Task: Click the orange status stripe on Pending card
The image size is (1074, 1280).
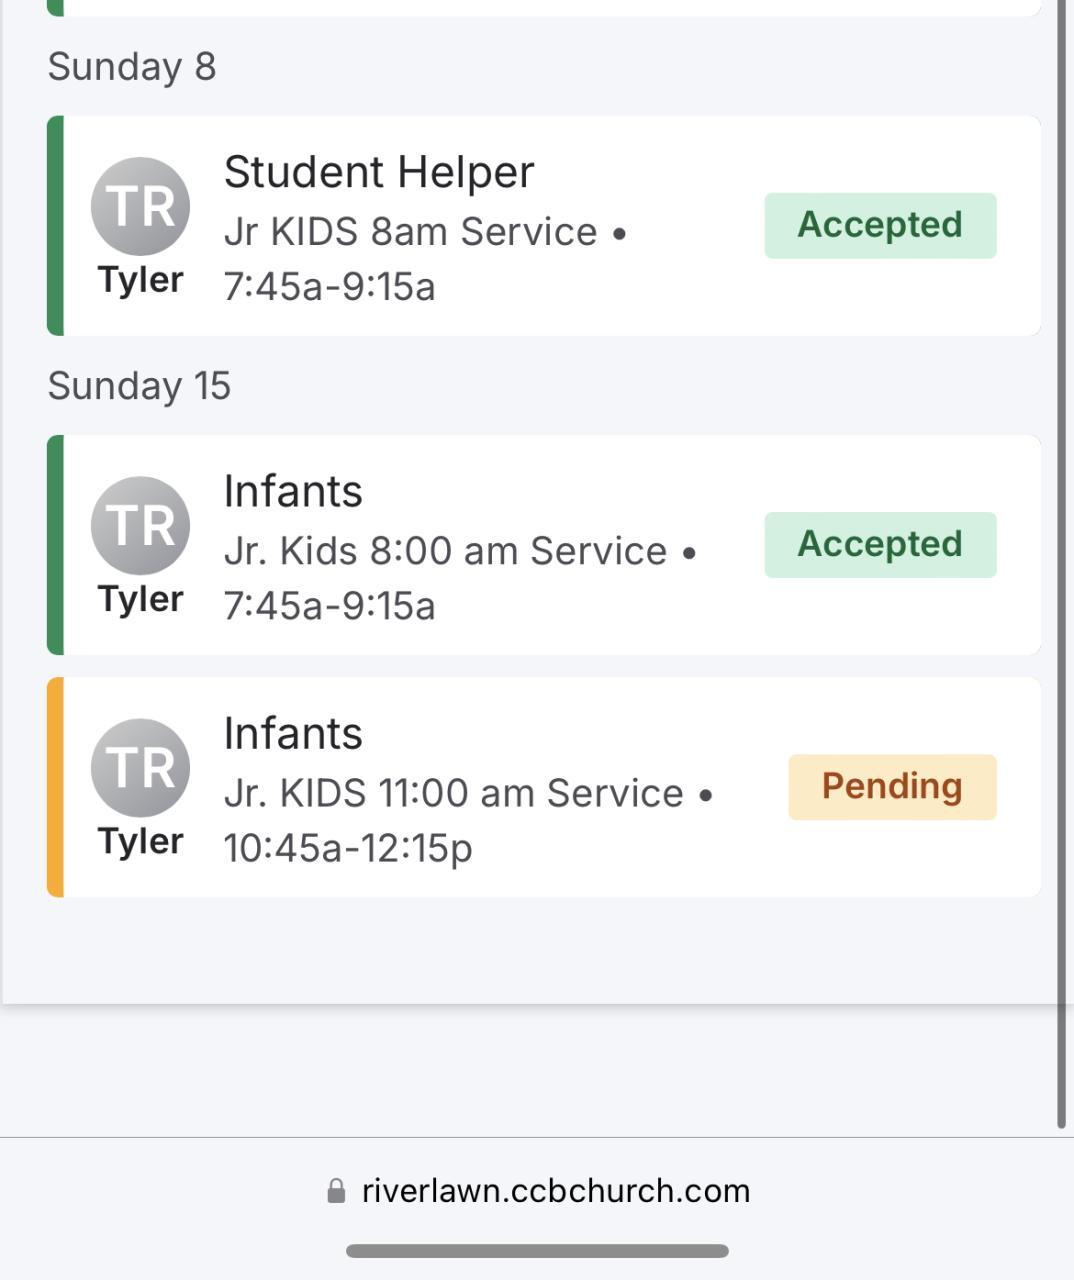Action: pos(55,787)
